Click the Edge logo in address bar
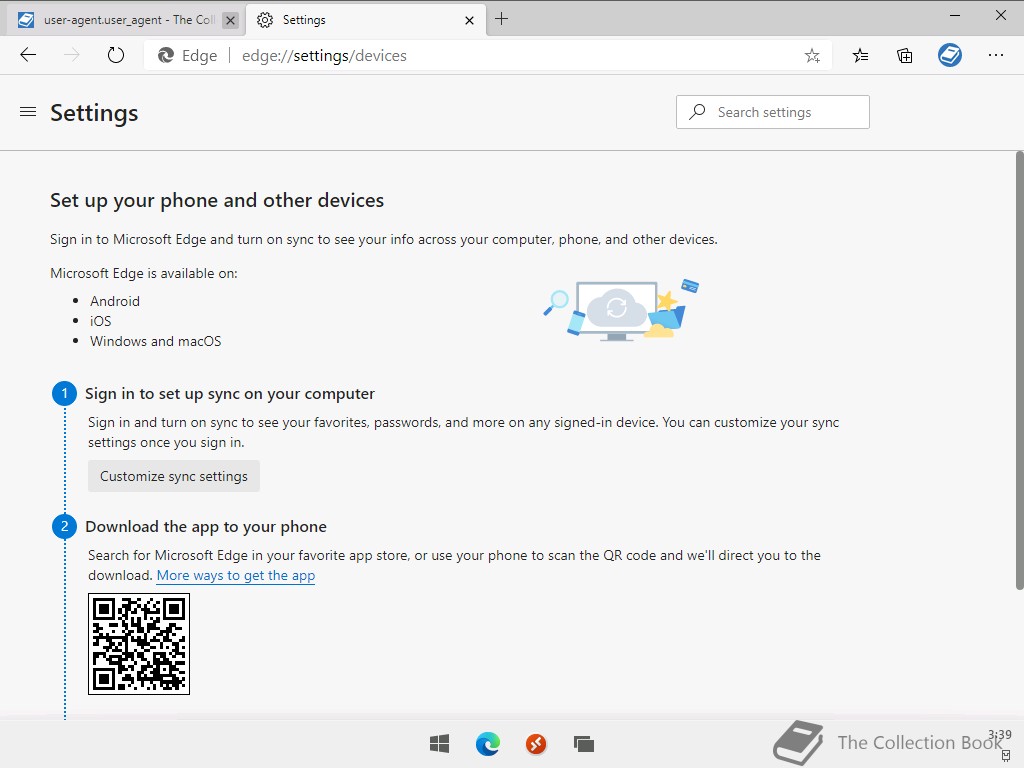 pos(166,56)
